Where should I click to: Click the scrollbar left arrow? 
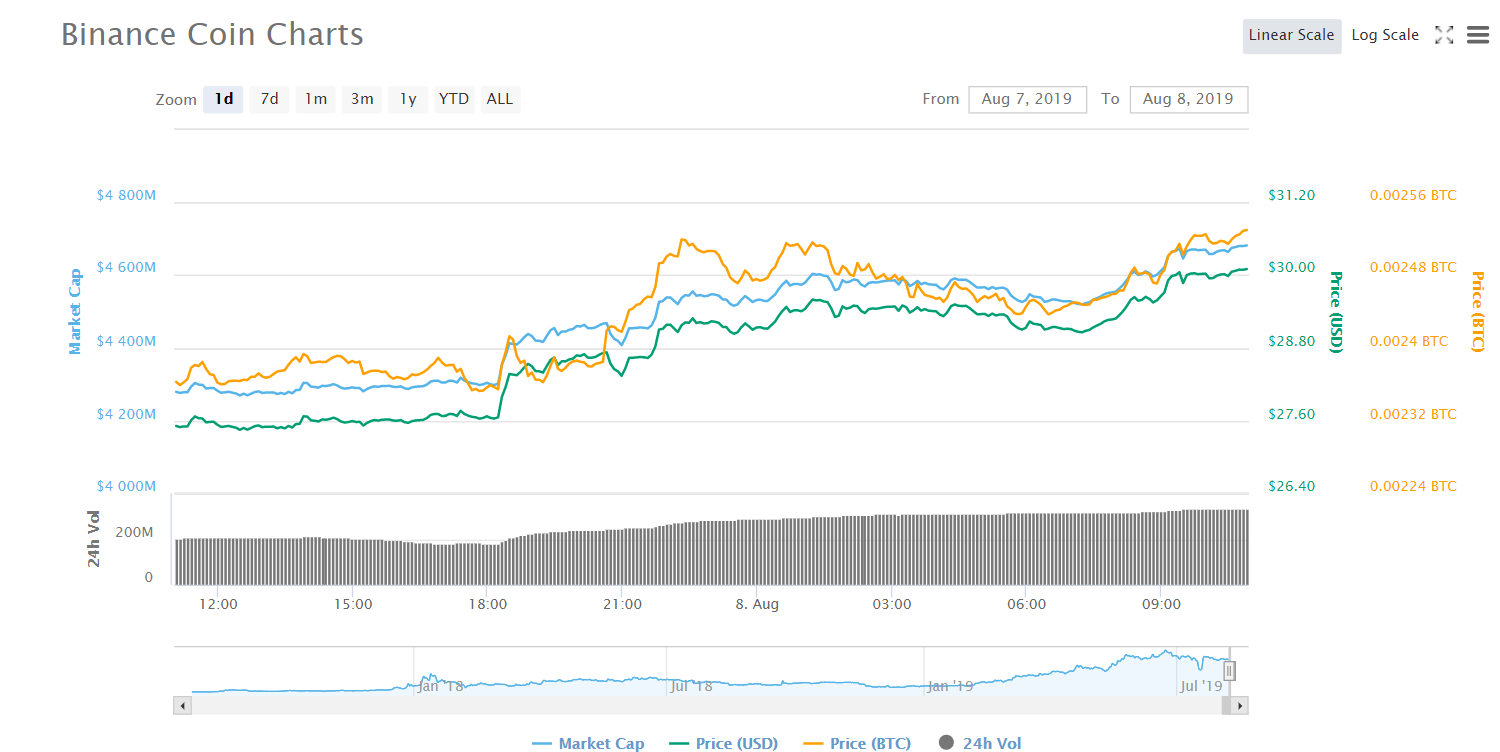182,706
